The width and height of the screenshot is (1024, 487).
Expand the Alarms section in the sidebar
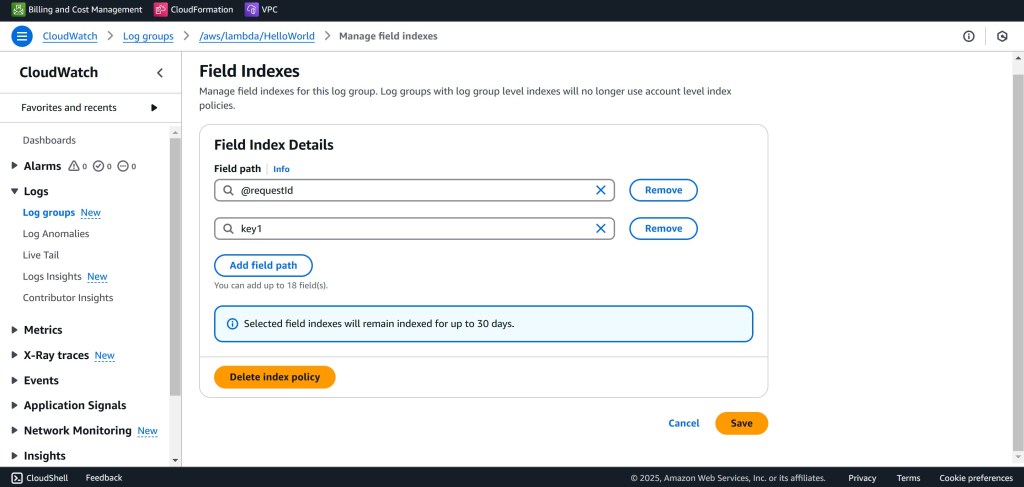point(14,166)
